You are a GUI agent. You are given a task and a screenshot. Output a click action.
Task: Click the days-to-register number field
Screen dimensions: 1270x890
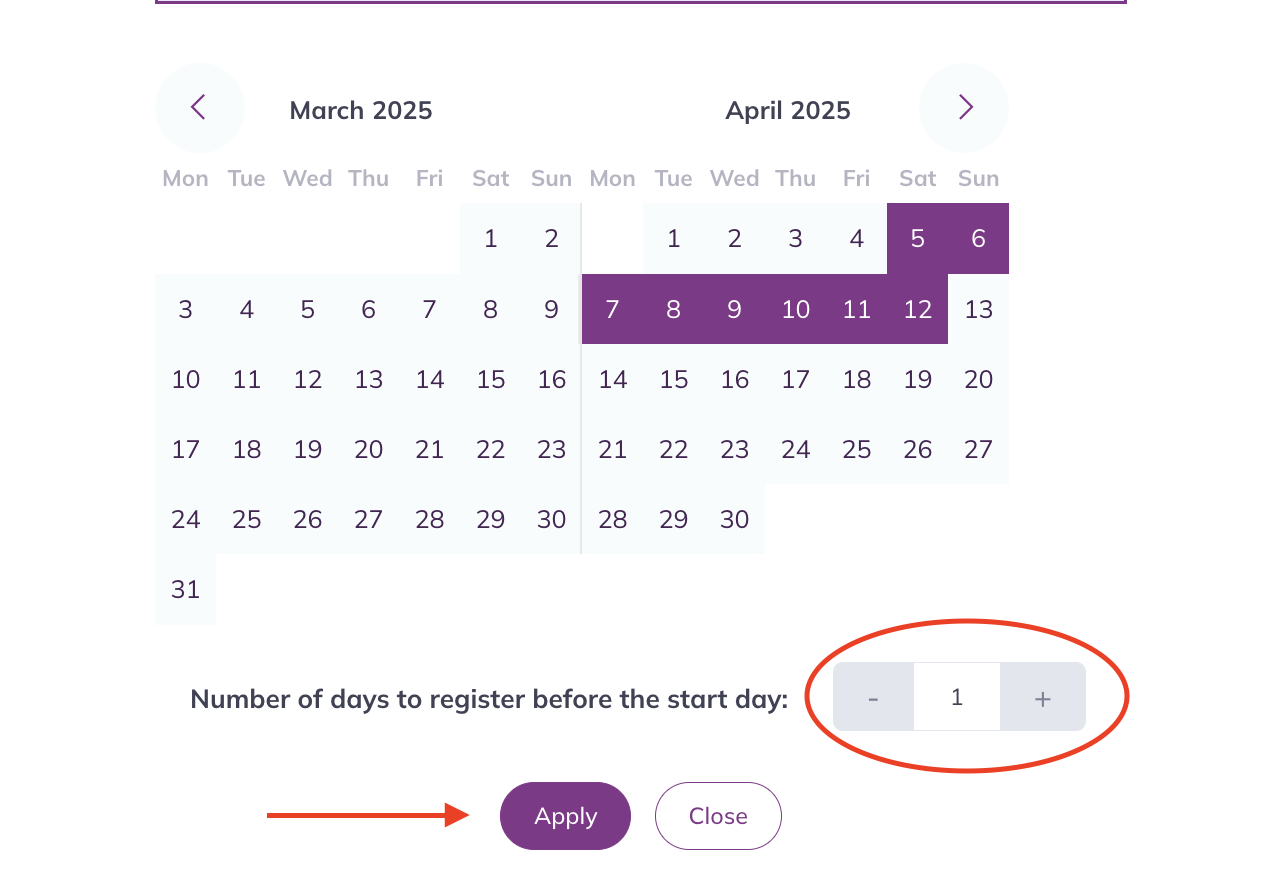[x=957, y=697]
